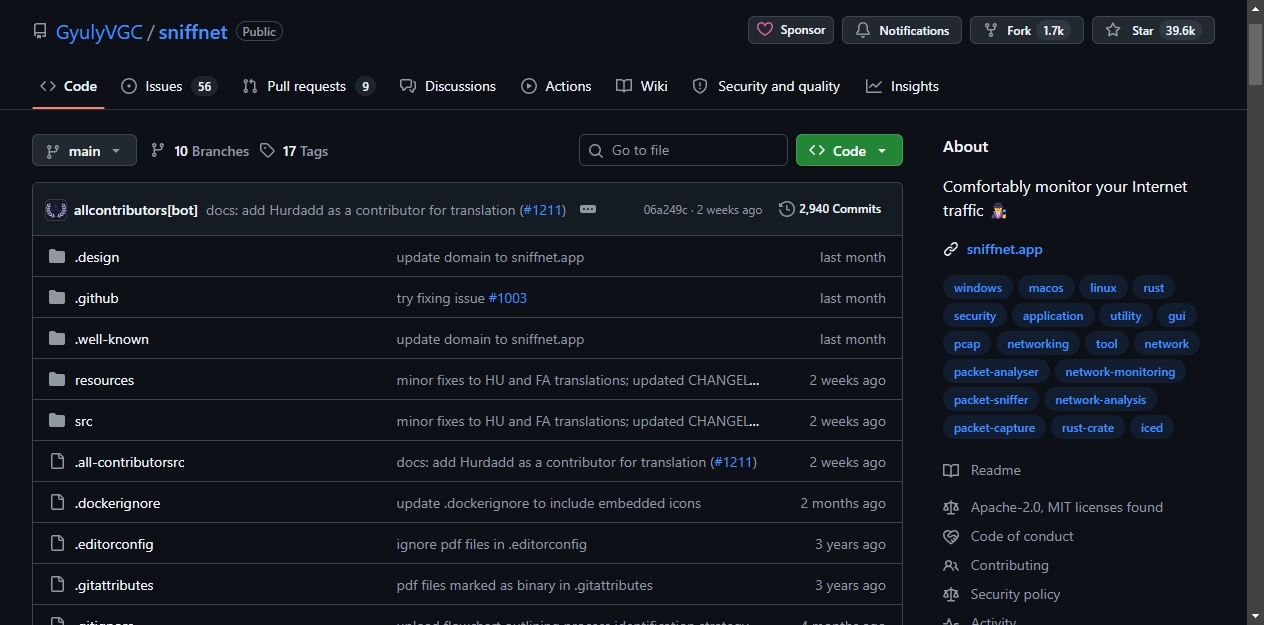Open Security and quality tab
This screenshot has width=1264, height=625.
[766, 86]
